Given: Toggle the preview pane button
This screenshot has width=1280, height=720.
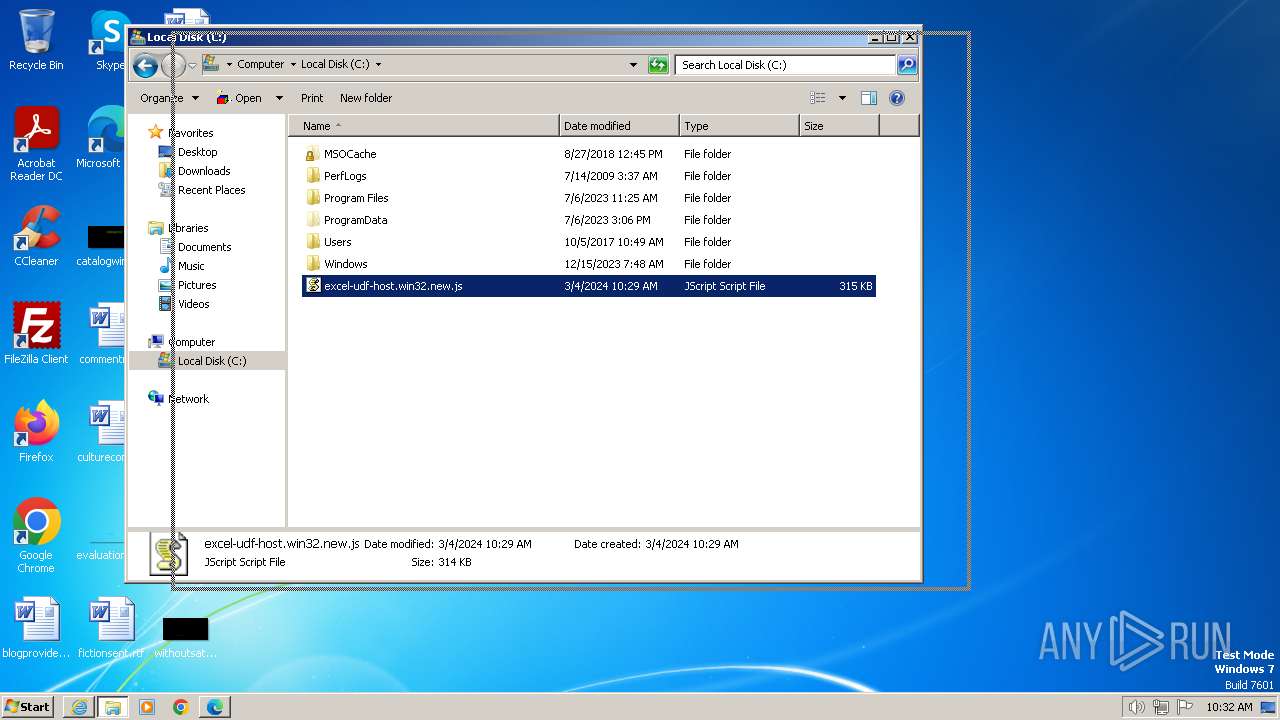Looking at the screenshot, I should tap(869, 98).
